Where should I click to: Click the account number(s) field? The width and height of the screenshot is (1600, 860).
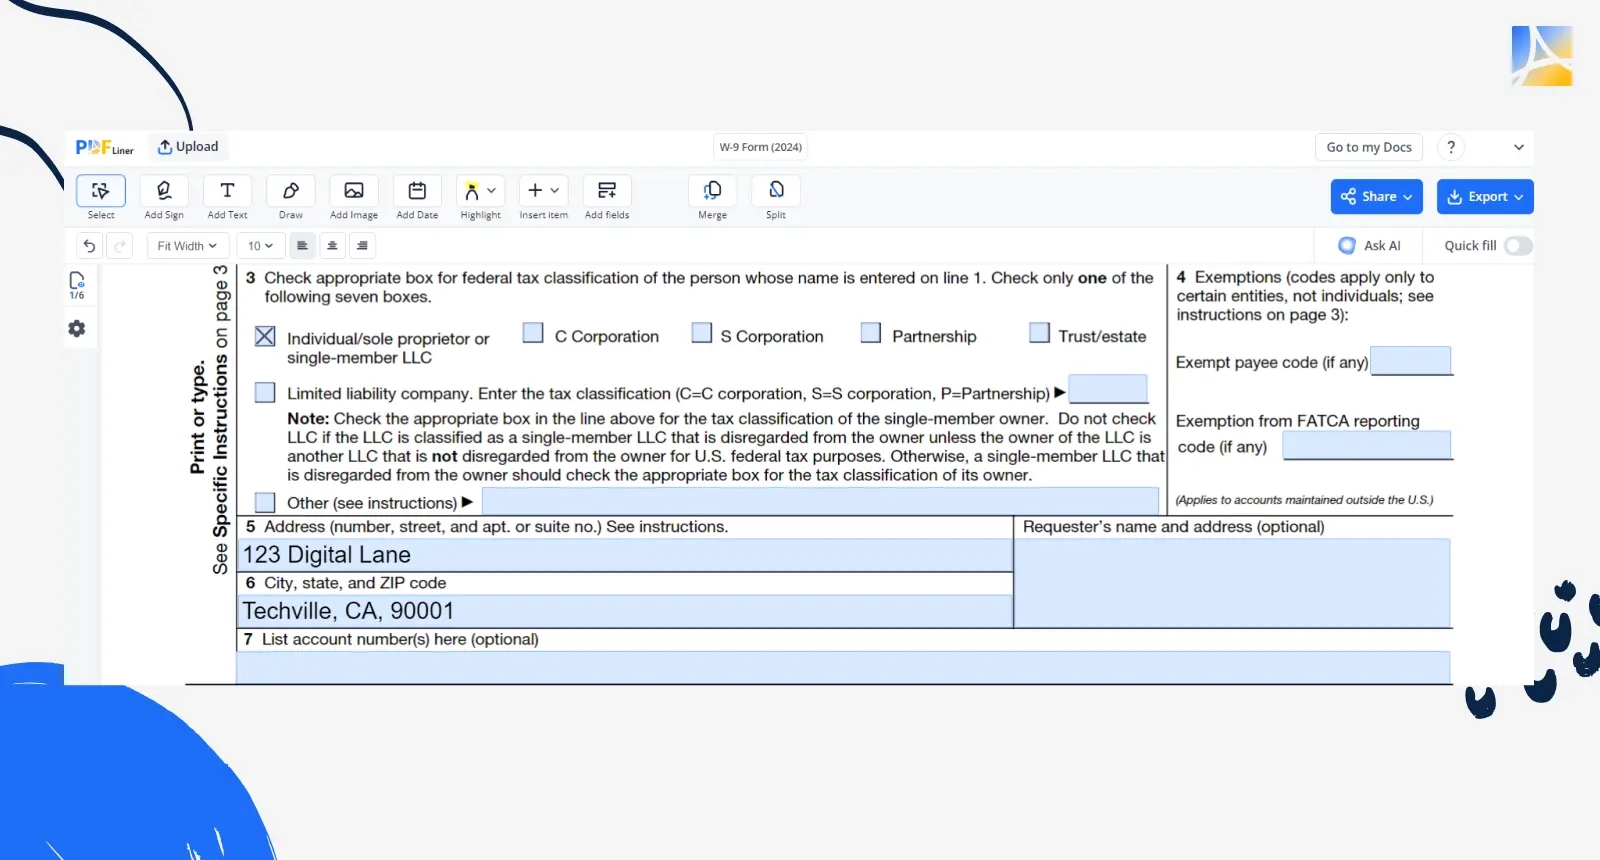point(843,667)
